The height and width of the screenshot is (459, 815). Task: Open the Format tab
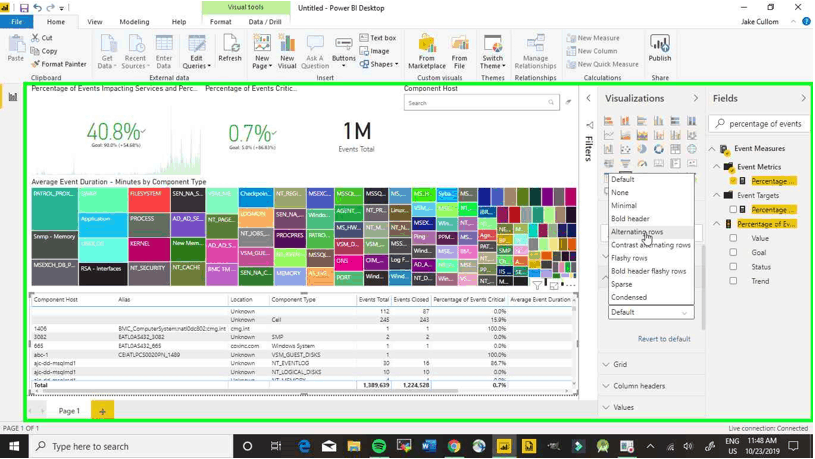tap(220, 22)
